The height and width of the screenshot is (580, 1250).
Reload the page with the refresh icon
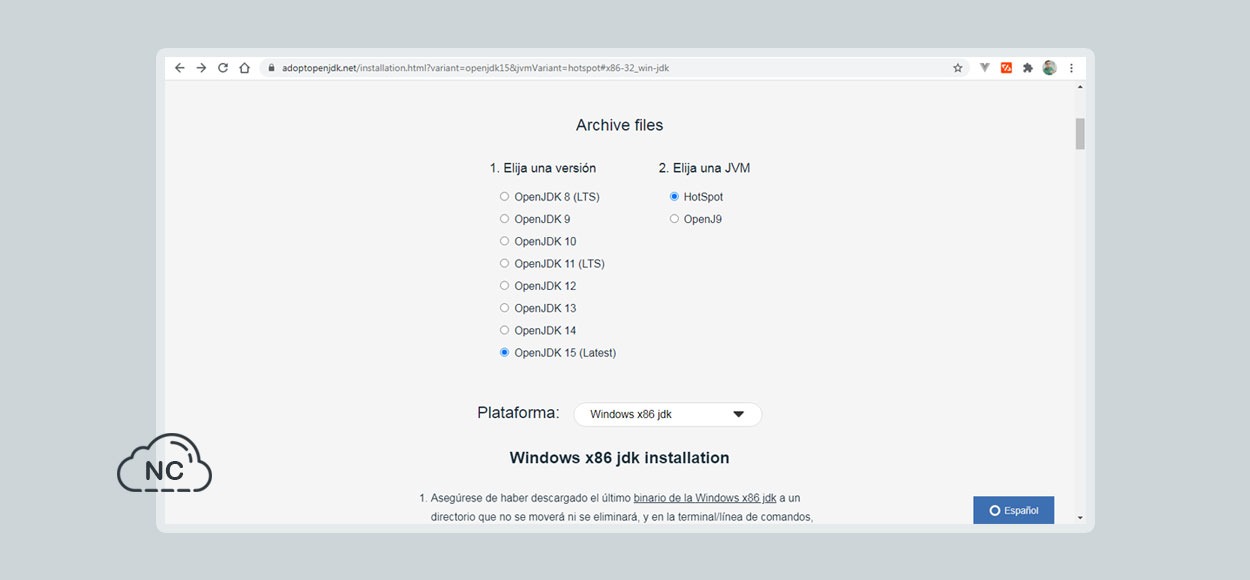(223, 68)
